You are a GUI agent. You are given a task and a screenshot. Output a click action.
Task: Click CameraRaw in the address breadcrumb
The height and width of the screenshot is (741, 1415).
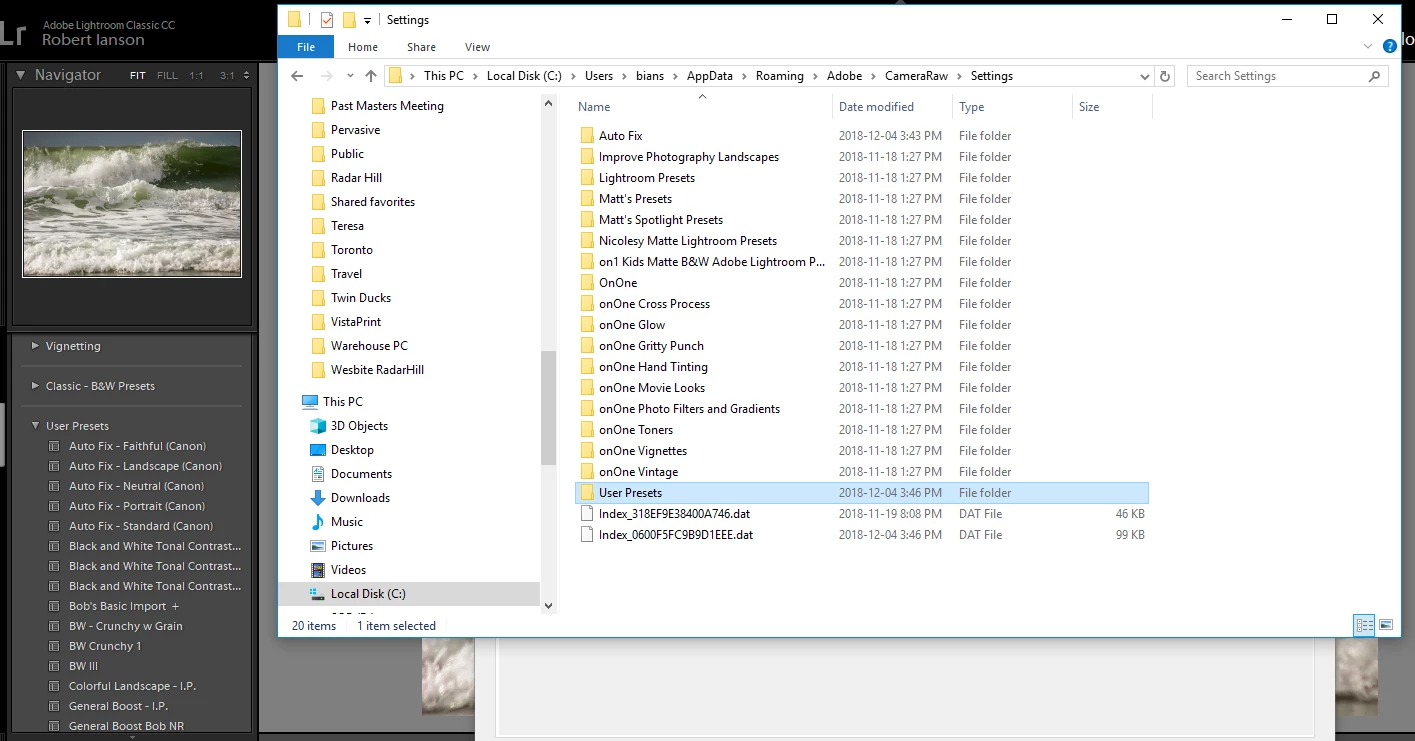pos(916,76)
